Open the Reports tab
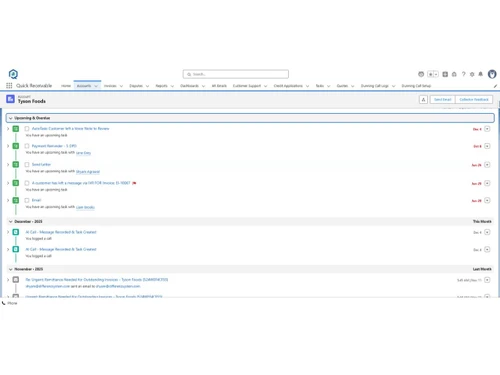This screenshot has width=500, height=375. click(161, 86)
